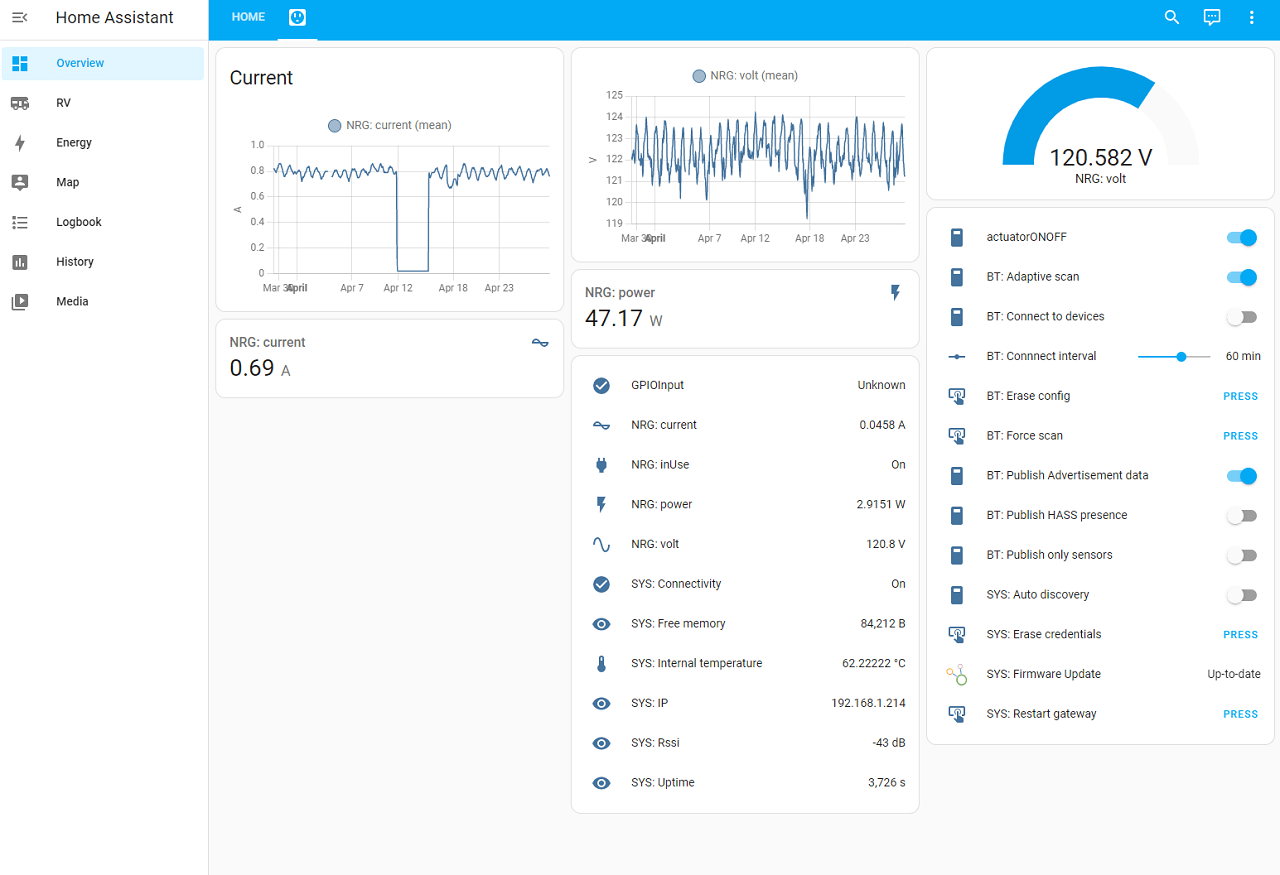Image resolution: width=1280 pixels, height=875 pixels.
Task: Click the eye icon beside SYS: Free memory
Action: [601, 624]
